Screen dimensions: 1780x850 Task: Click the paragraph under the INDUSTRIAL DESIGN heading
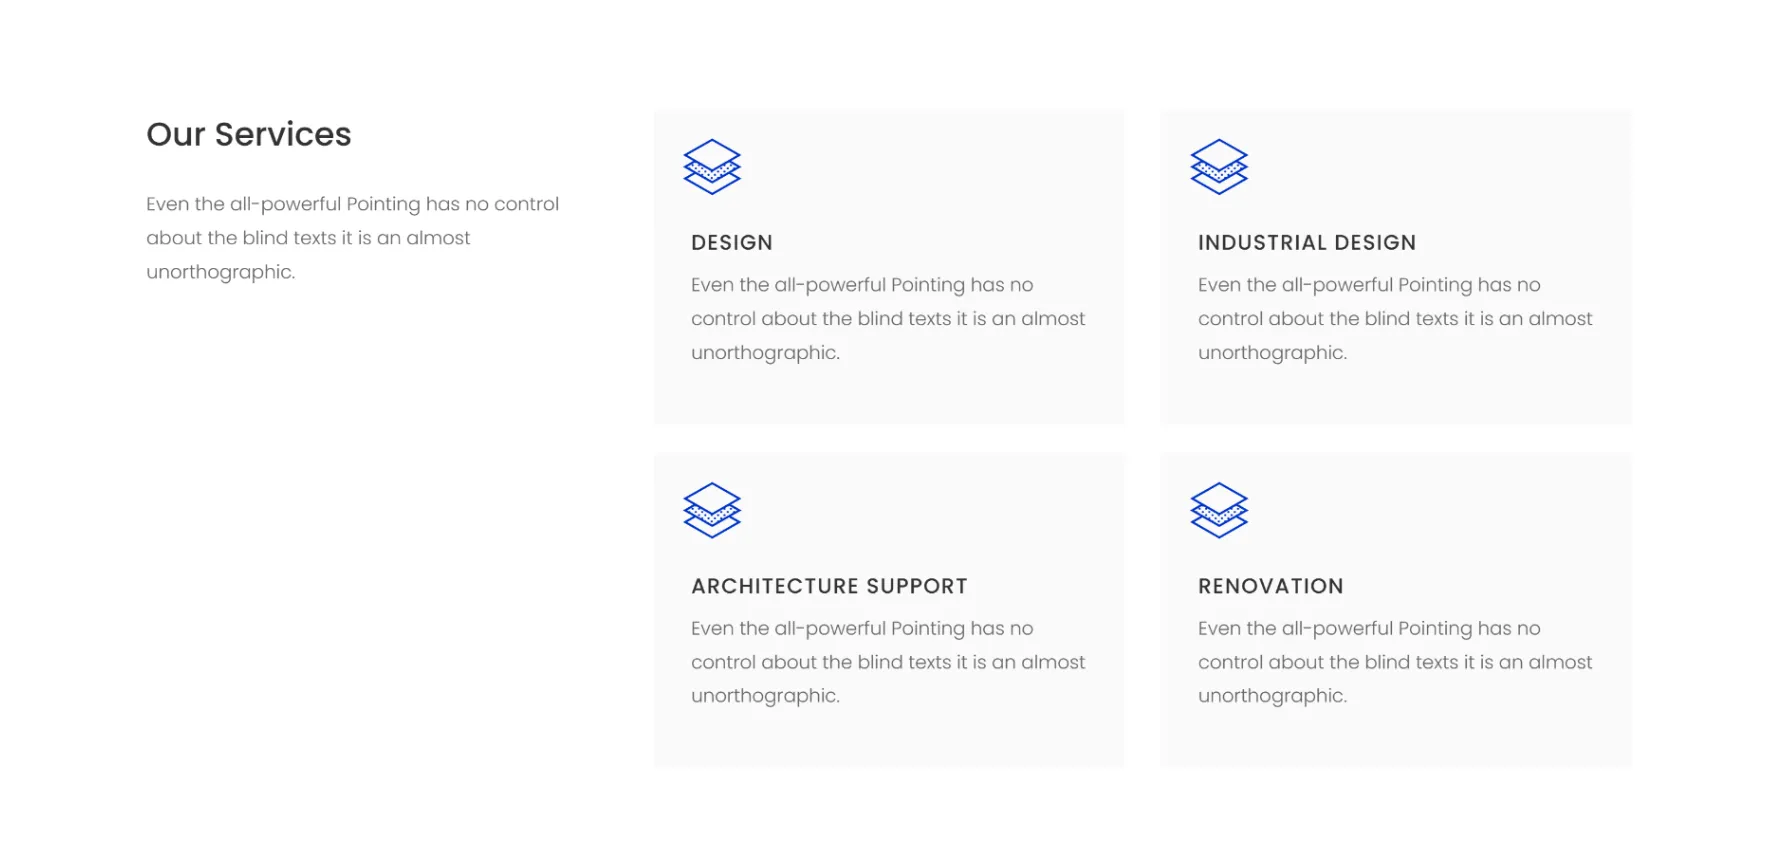point(1395,319)
